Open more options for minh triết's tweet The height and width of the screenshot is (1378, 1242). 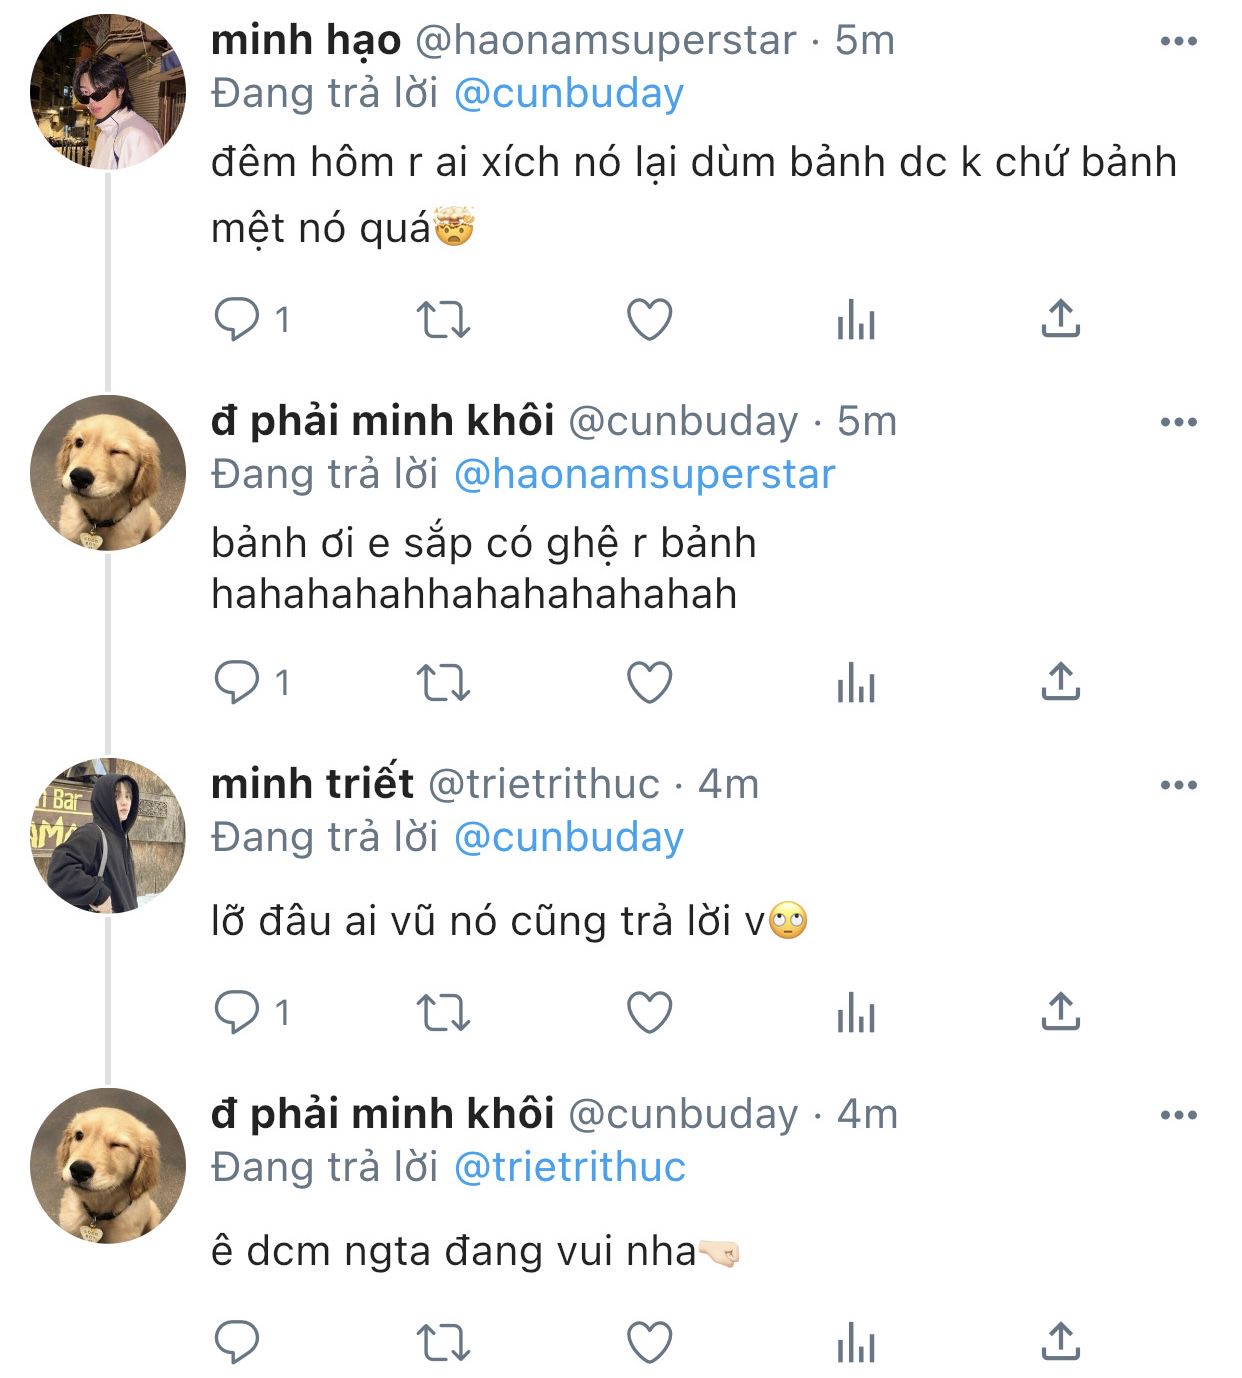click(1178, 785)
